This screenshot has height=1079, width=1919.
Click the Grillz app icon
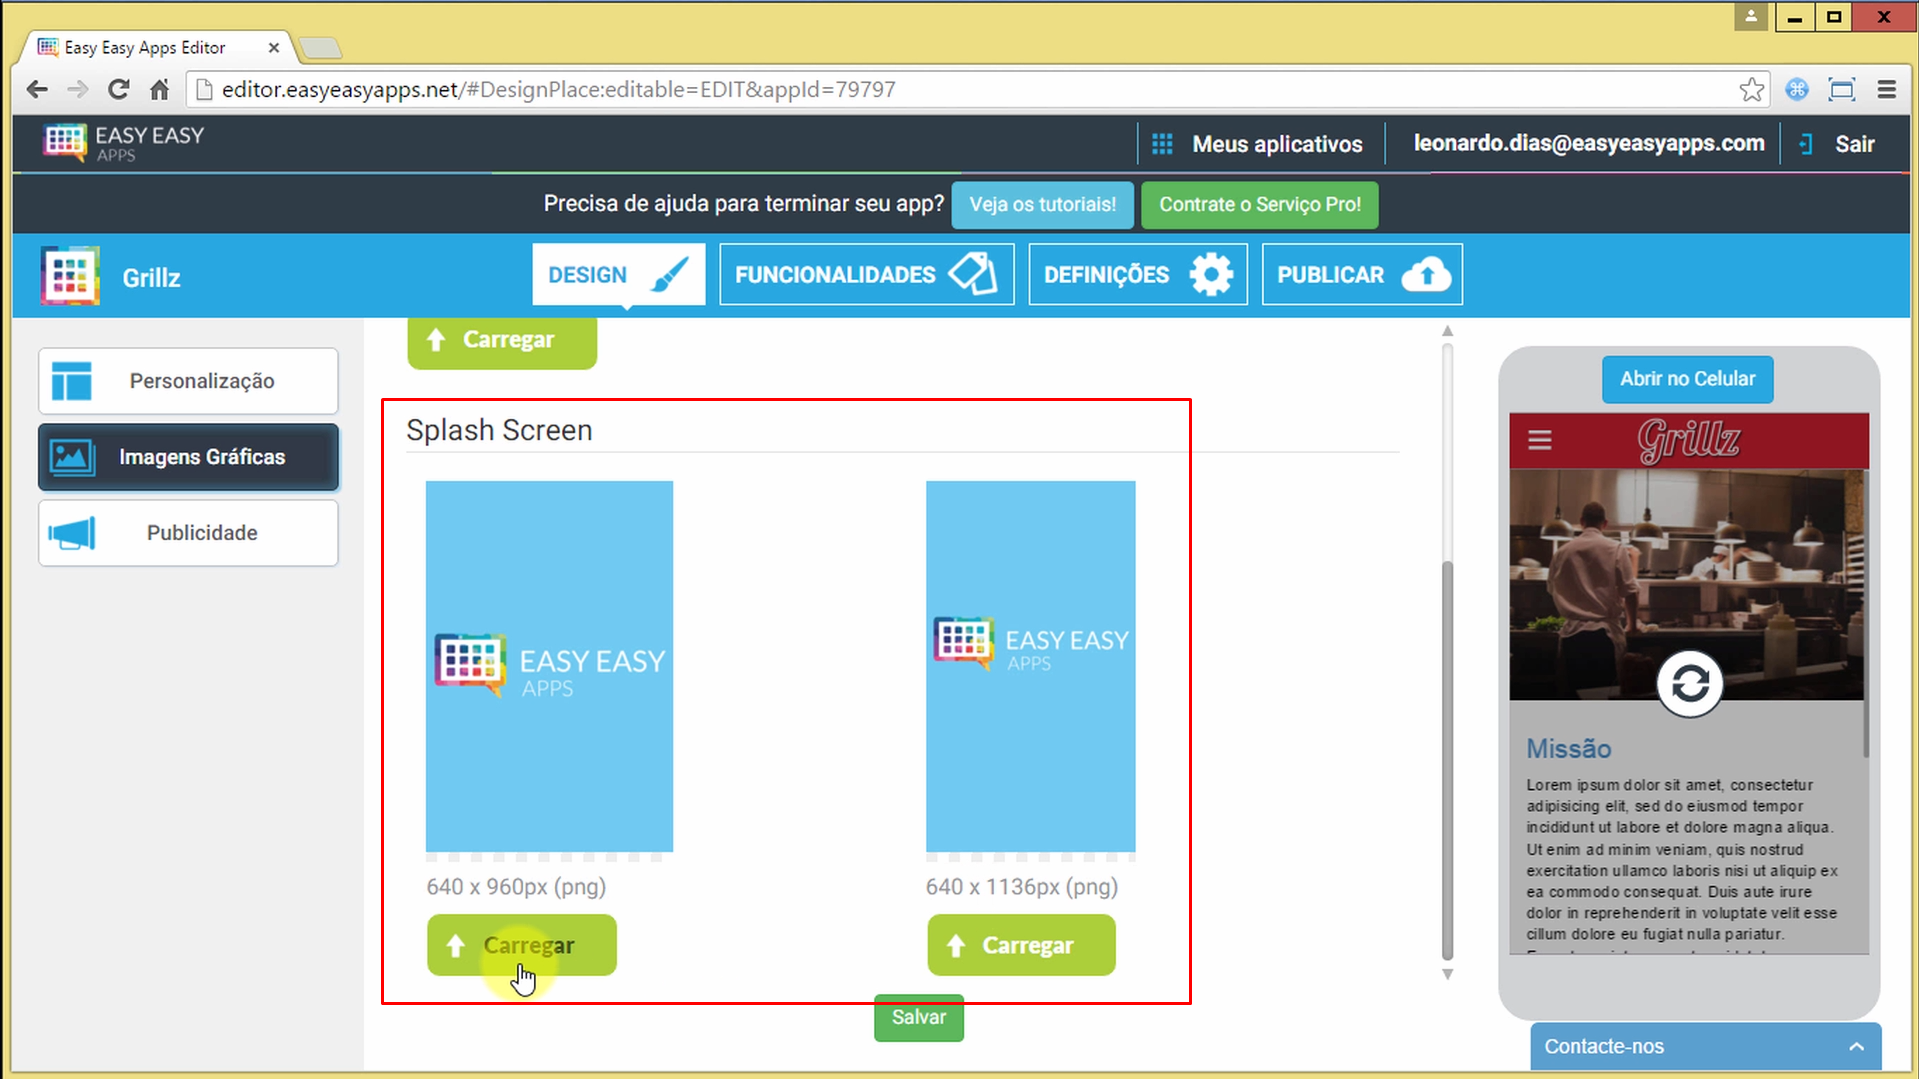coord(70,276)
